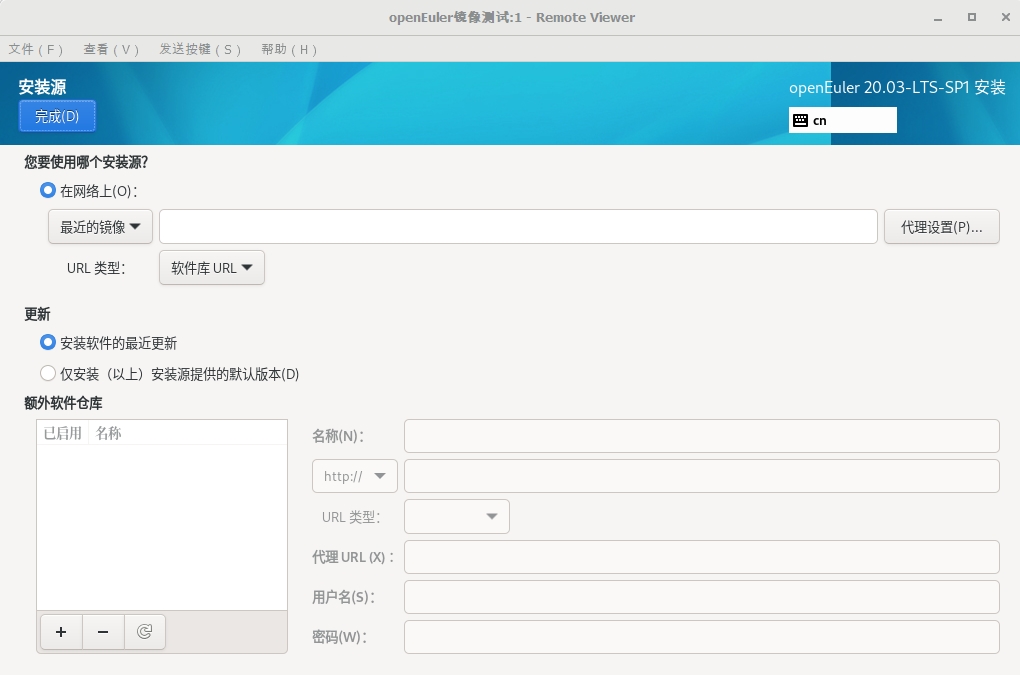
Task: Click the plus icon to add repository
Action: pos(61,632)
